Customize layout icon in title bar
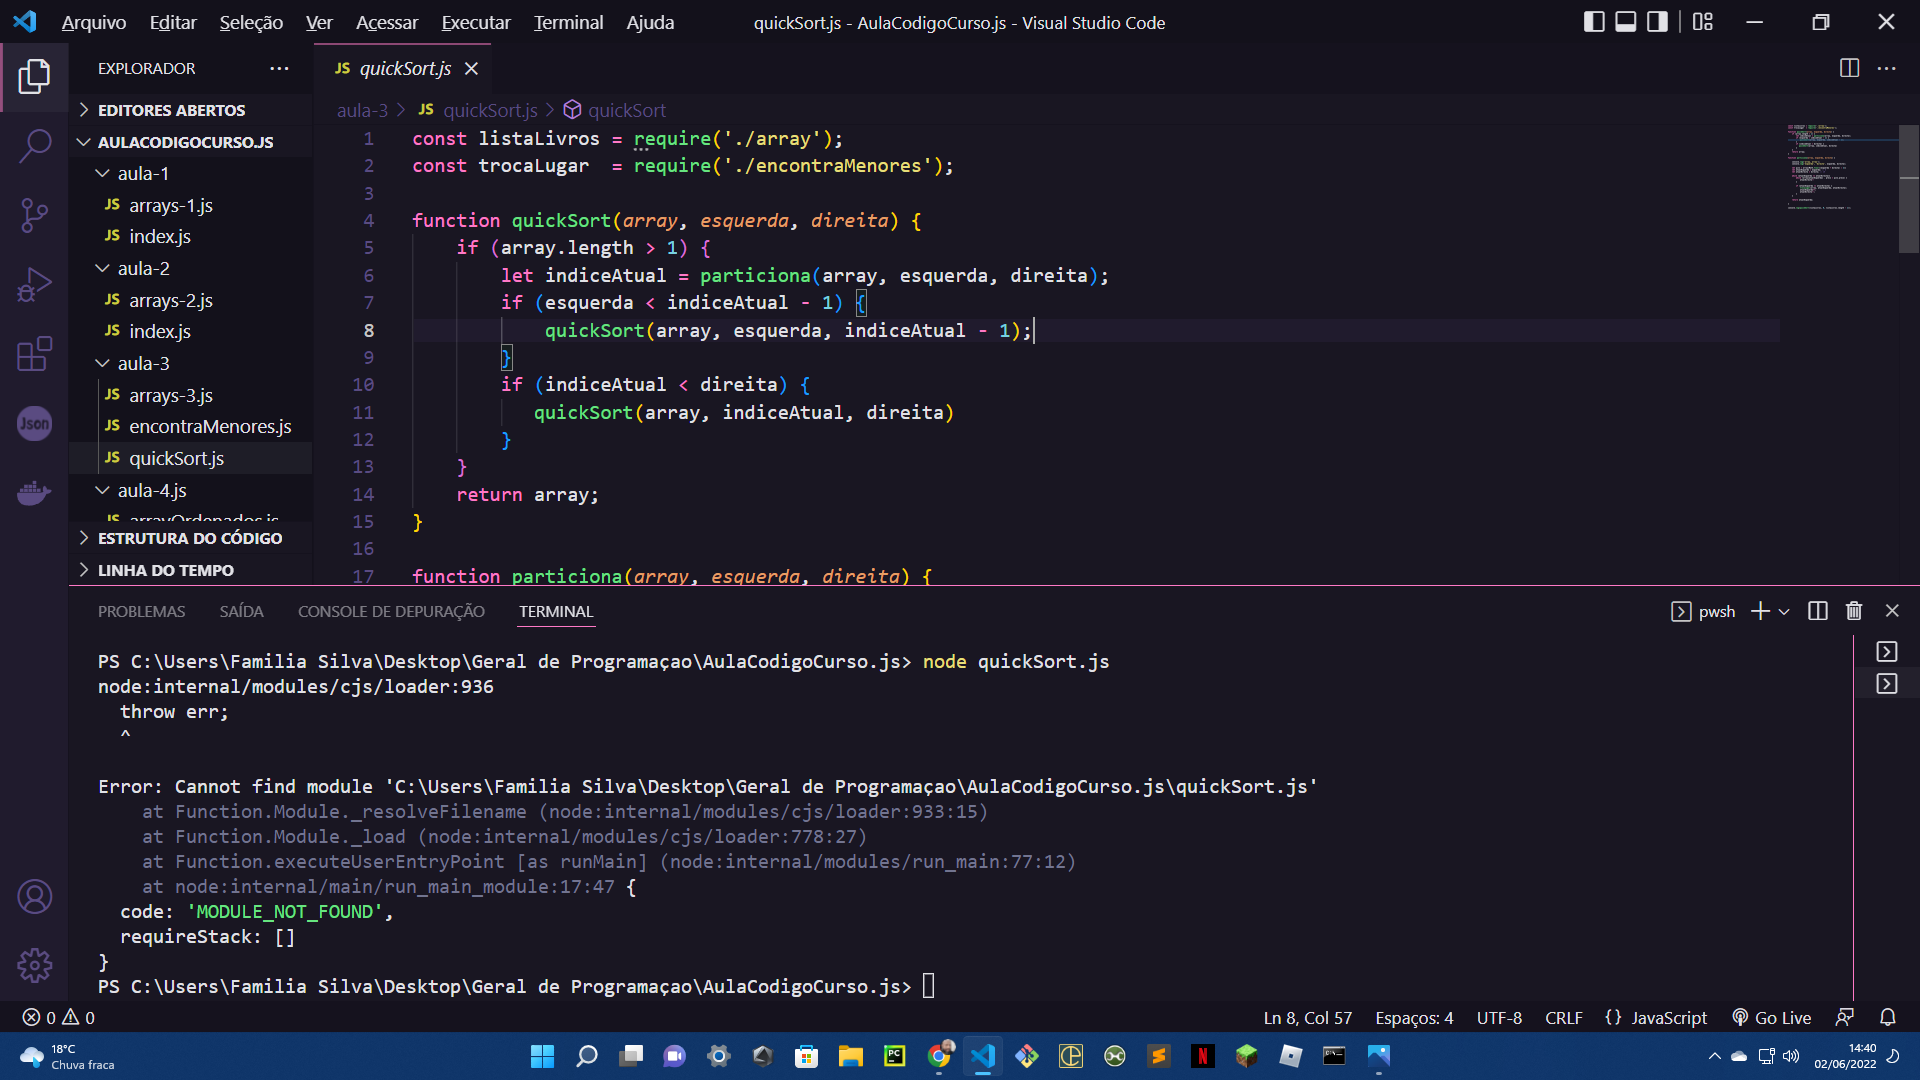Screen dimensions: 1920x1080 coord(1703,22)
